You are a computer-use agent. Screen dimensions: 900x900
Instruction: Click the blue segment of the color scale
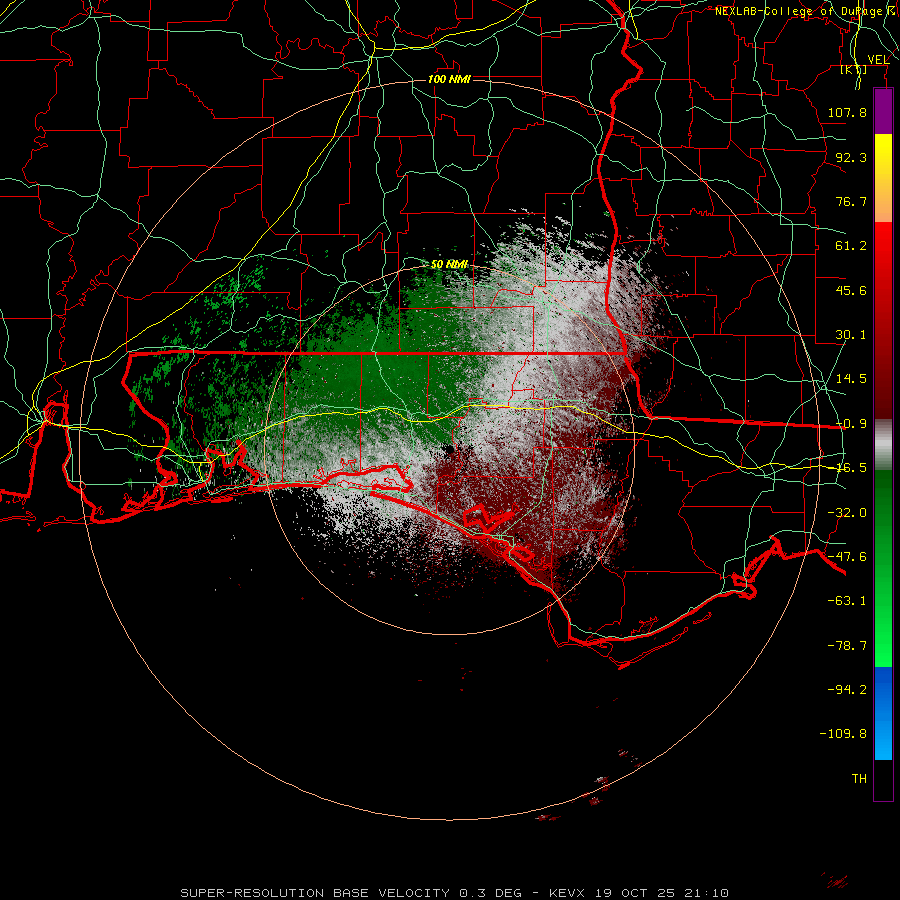click(x=883, y=713)
